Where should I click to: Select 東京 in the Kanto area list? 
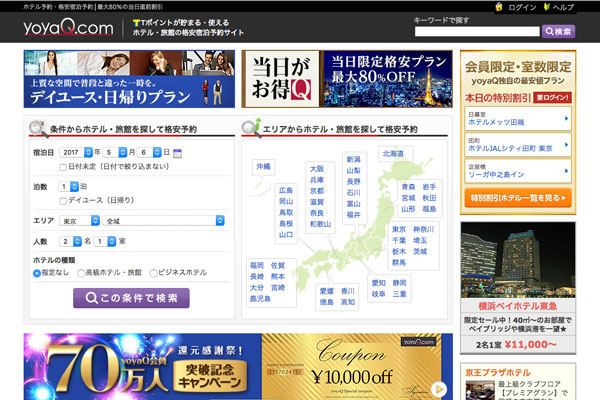pos(399,229)
